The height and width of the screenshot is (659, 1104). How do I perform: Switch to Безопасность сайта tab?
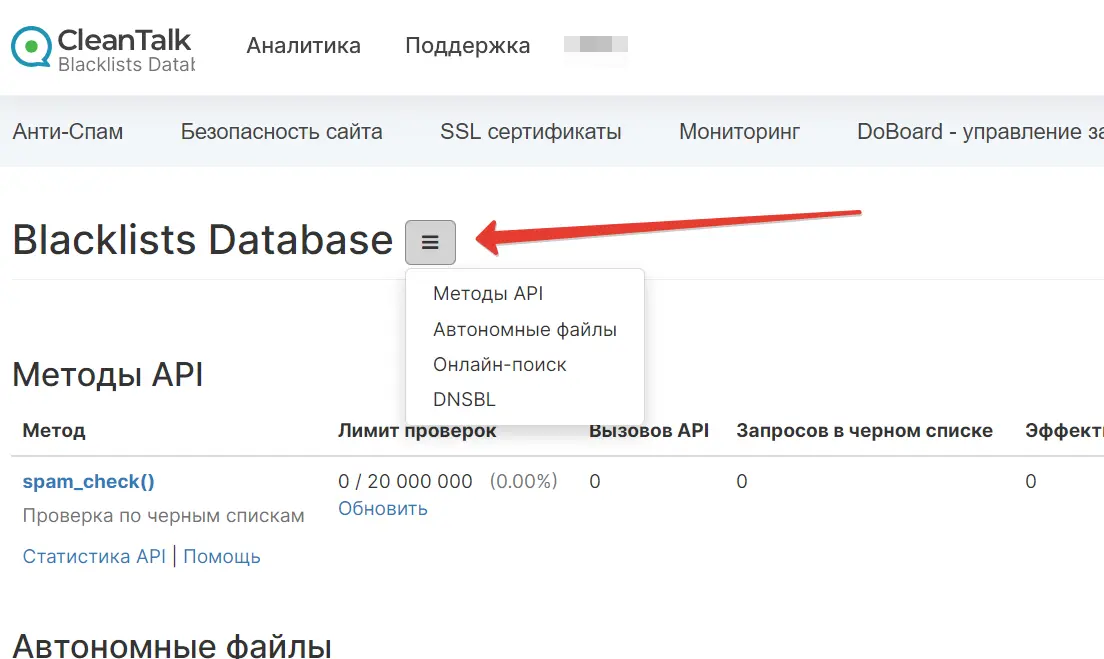282,132
